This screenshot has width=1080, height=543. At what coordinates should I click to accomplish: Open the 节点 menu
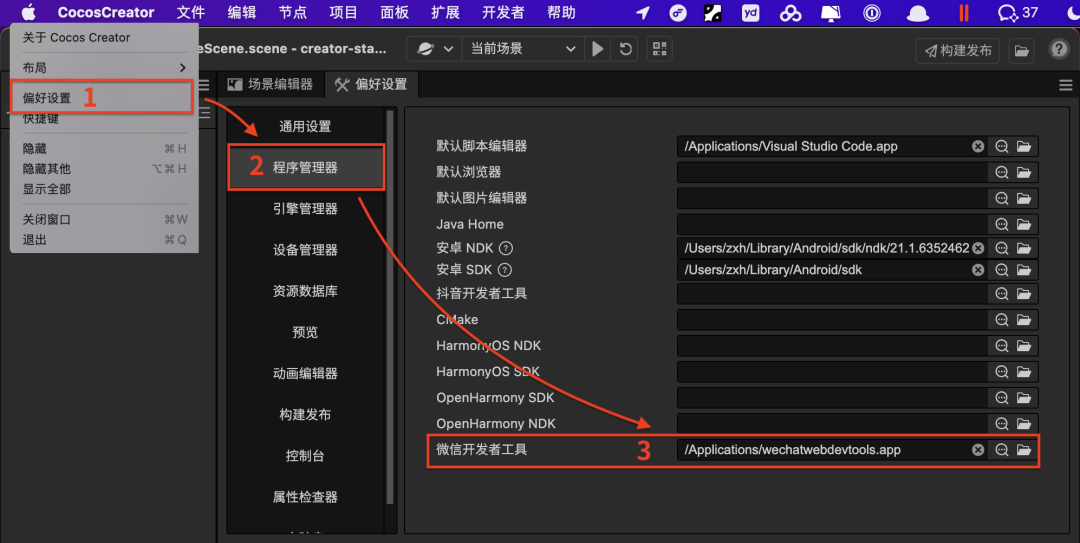click(293, 12)
